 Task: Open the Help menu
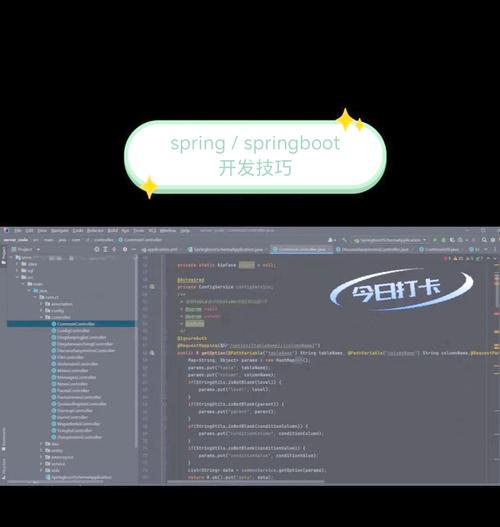pyautogui.click(x=185, y=231)
